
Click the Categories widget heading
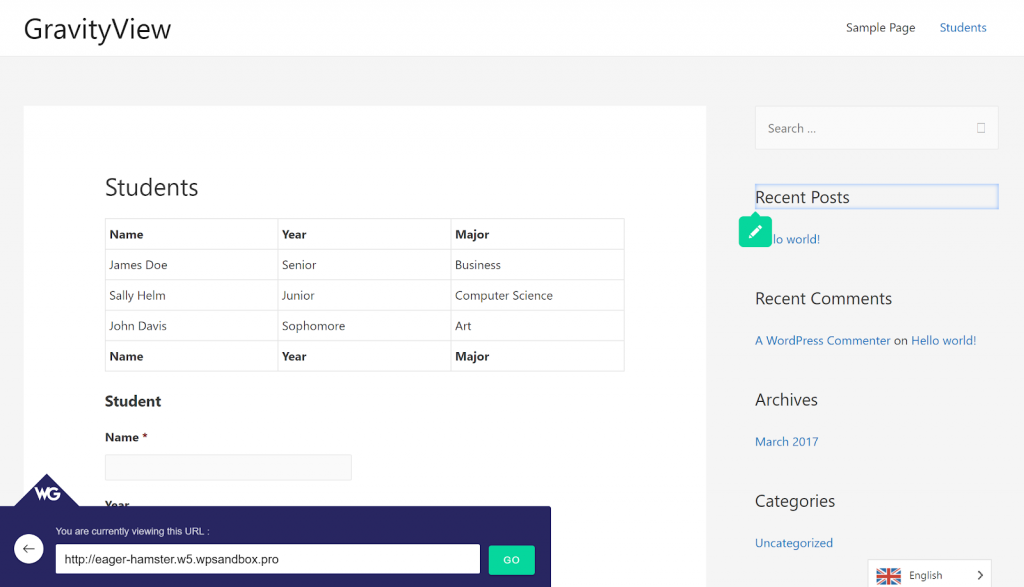click(x=795, y=501)
